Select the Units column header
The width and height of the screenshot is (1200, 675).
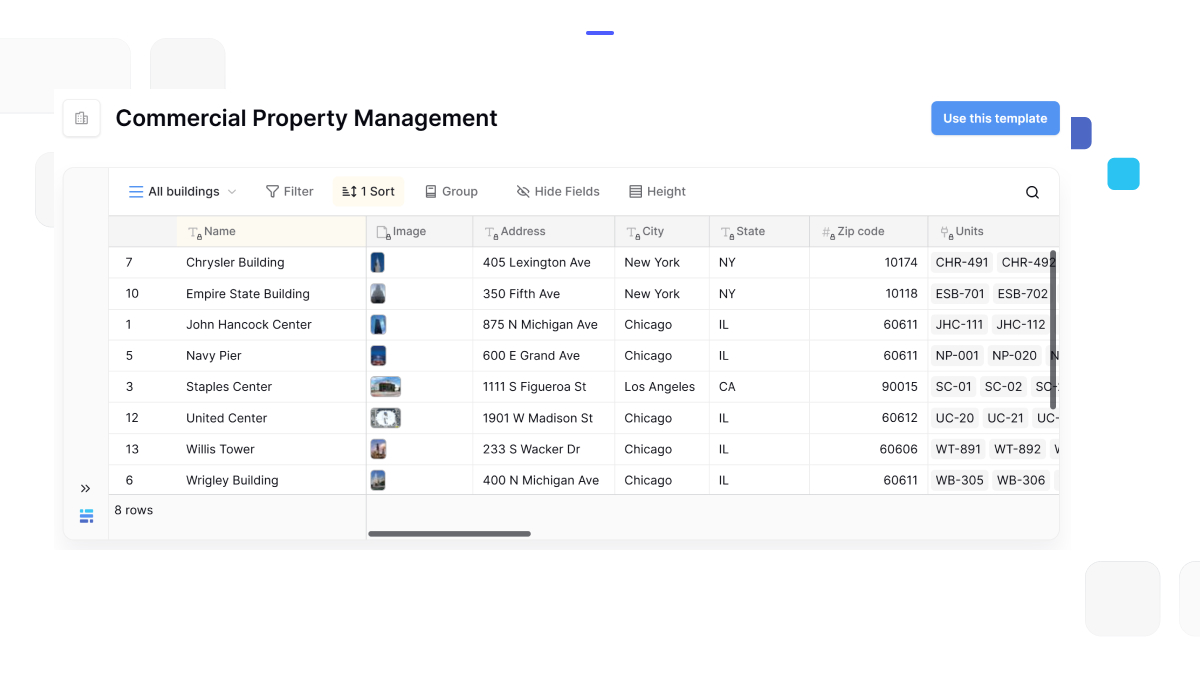click(968, 231)
